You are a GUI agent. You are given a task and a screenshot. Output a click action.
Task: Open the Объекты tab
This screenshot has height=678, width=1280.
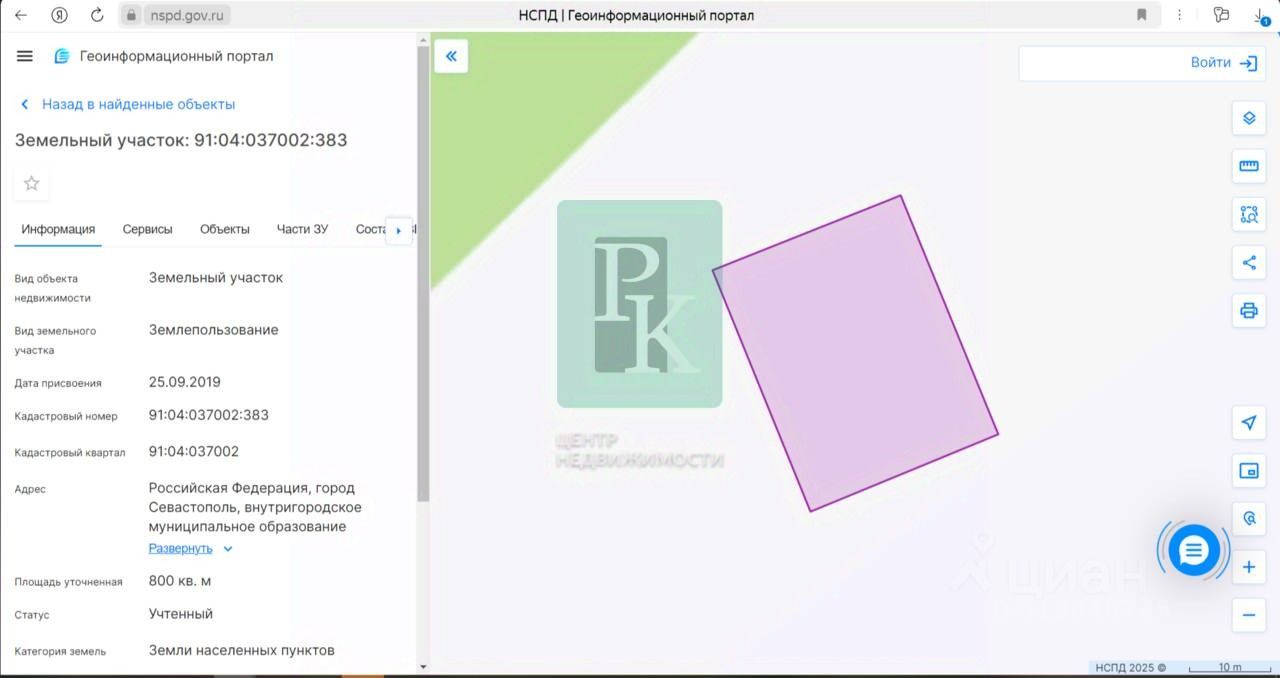[x=225, y=229]
